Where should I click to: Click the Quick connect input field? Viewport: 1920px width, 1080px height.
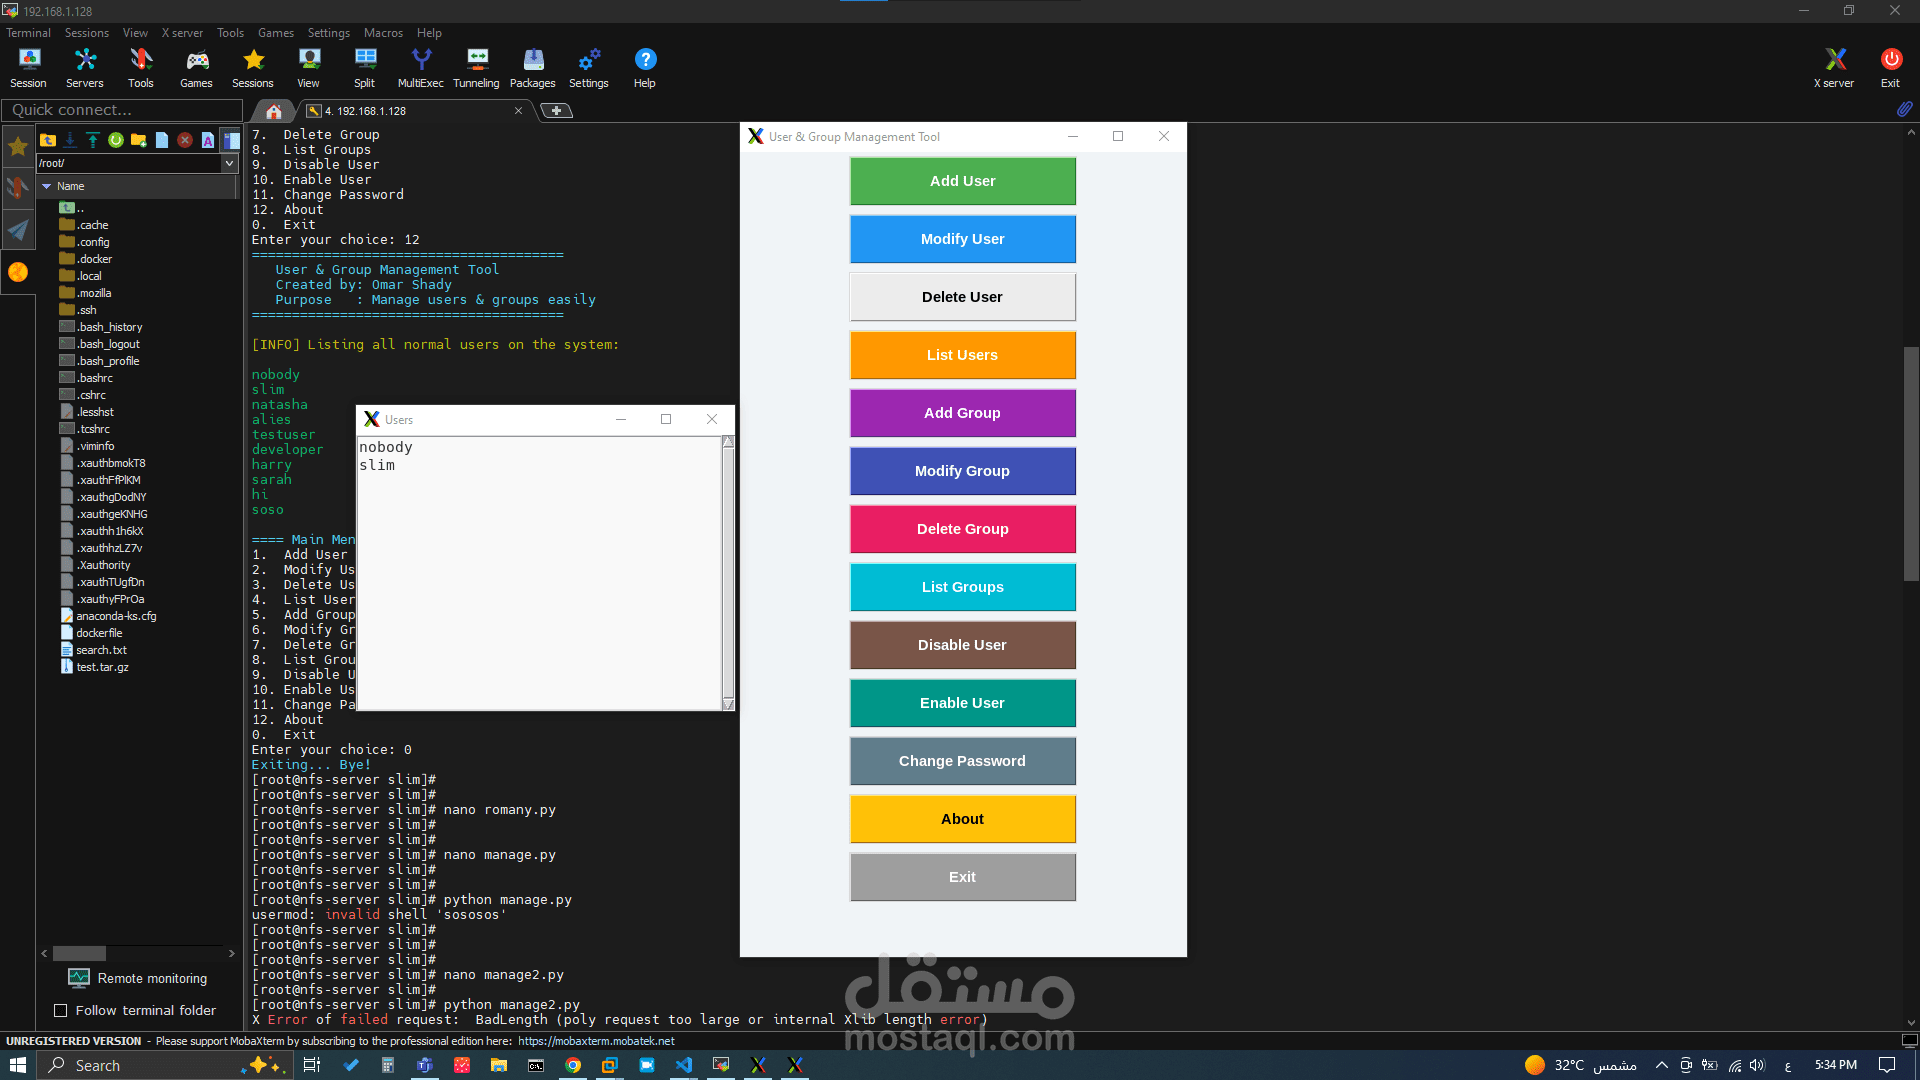tap(122, 110)
